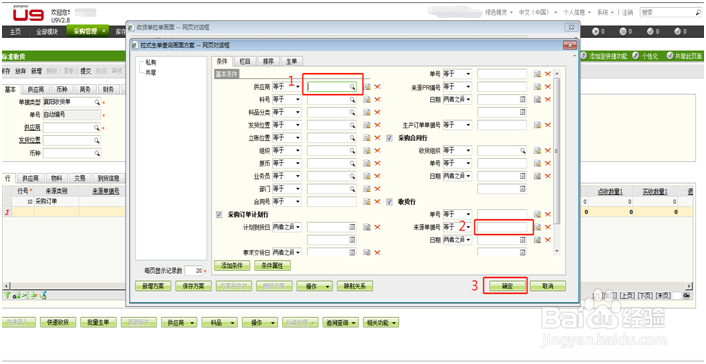Switch to the 排序 tab
The width and height of the screenshot is (706, 364).
click(x=269, y=61)
